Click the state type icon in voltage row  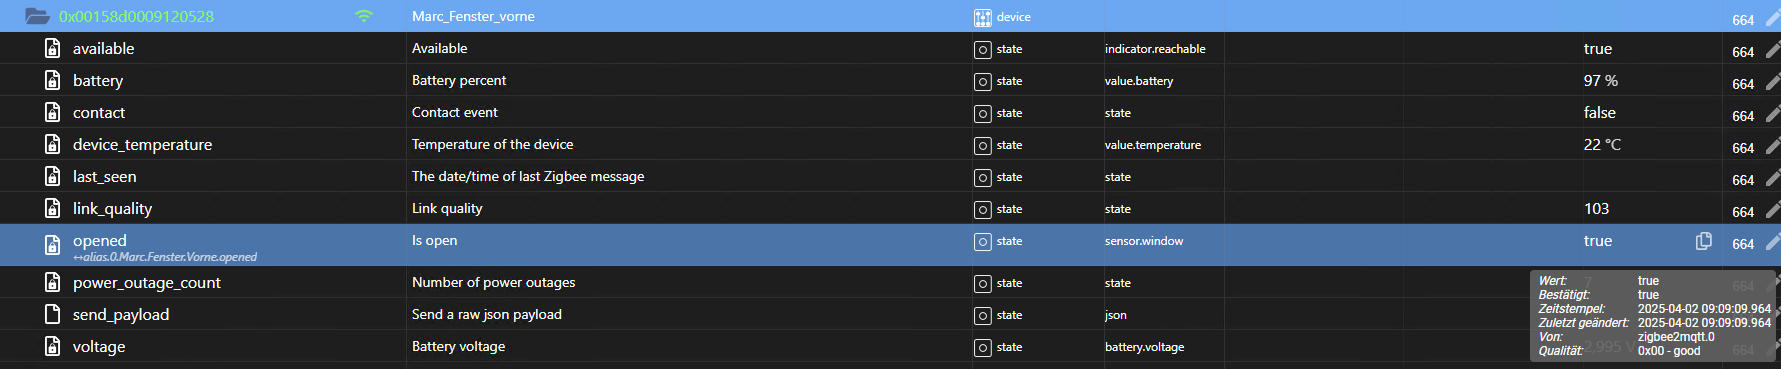click(x=983, y=347)
